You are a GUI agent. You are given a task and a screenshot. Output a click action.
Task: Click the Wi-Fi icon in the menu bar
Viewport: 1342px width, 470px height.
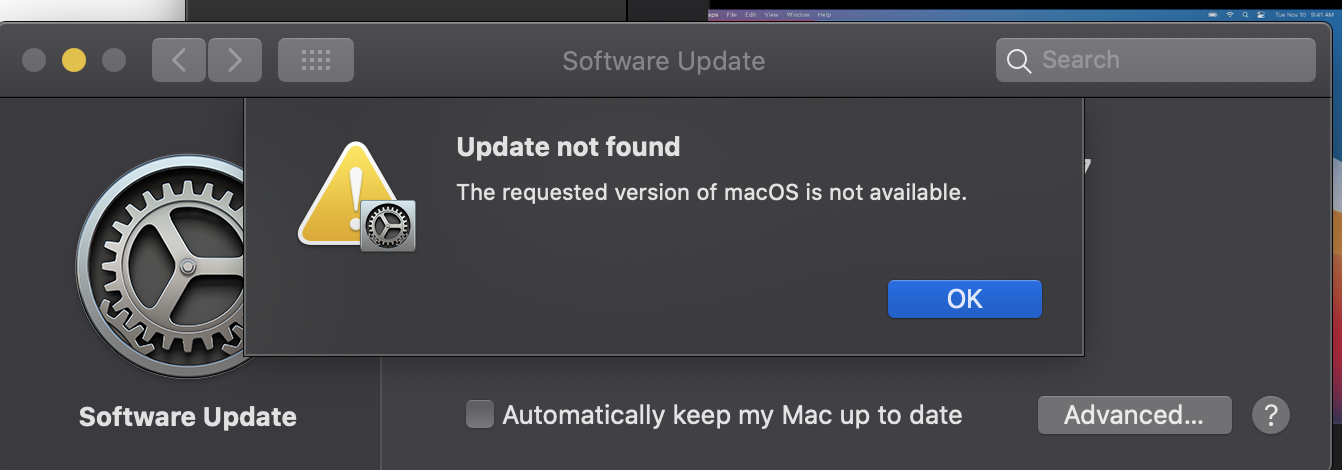click(1229, 15)
